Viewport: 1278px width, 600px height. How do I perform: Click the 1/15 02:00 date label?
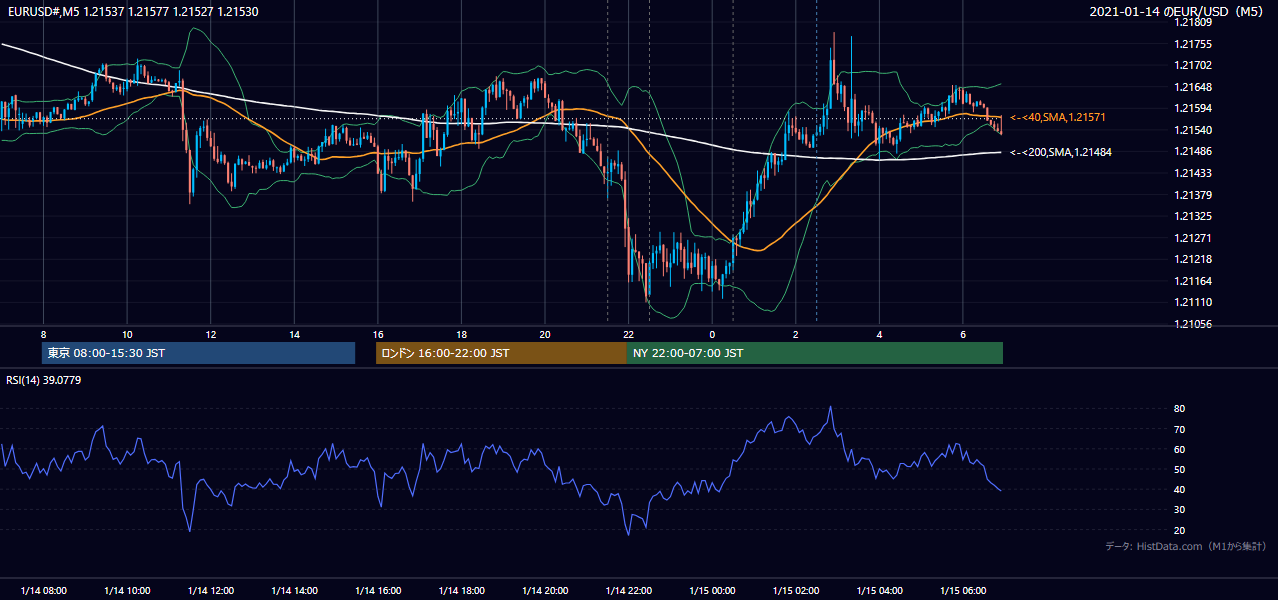pyautogui.click(x=796, y=590)
